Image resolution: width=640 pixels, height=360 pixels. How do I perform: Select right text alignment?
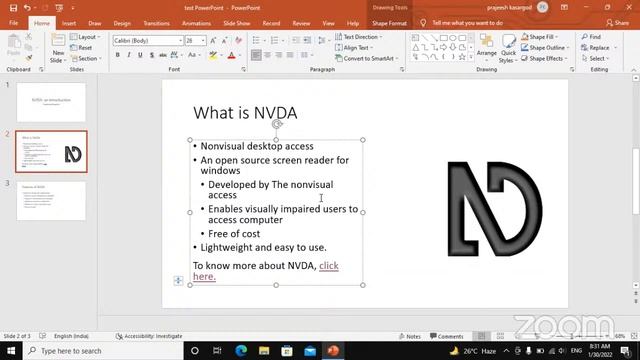coord(279,55)
